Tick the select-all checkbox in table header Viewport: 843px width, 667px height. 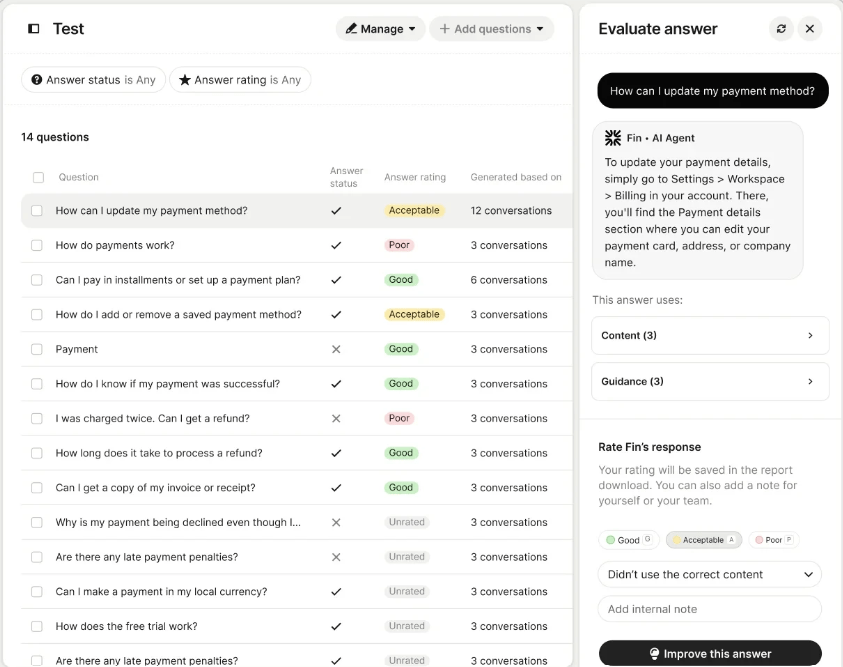[38, 177]
